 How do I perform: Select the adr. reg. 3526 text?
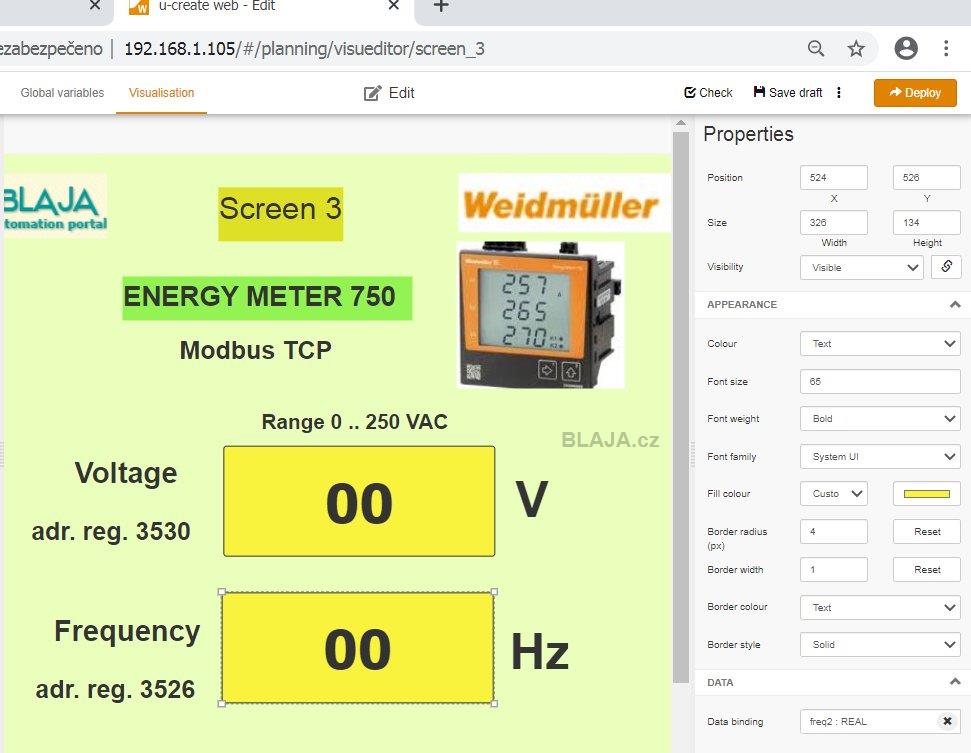(x=115, y=689)
